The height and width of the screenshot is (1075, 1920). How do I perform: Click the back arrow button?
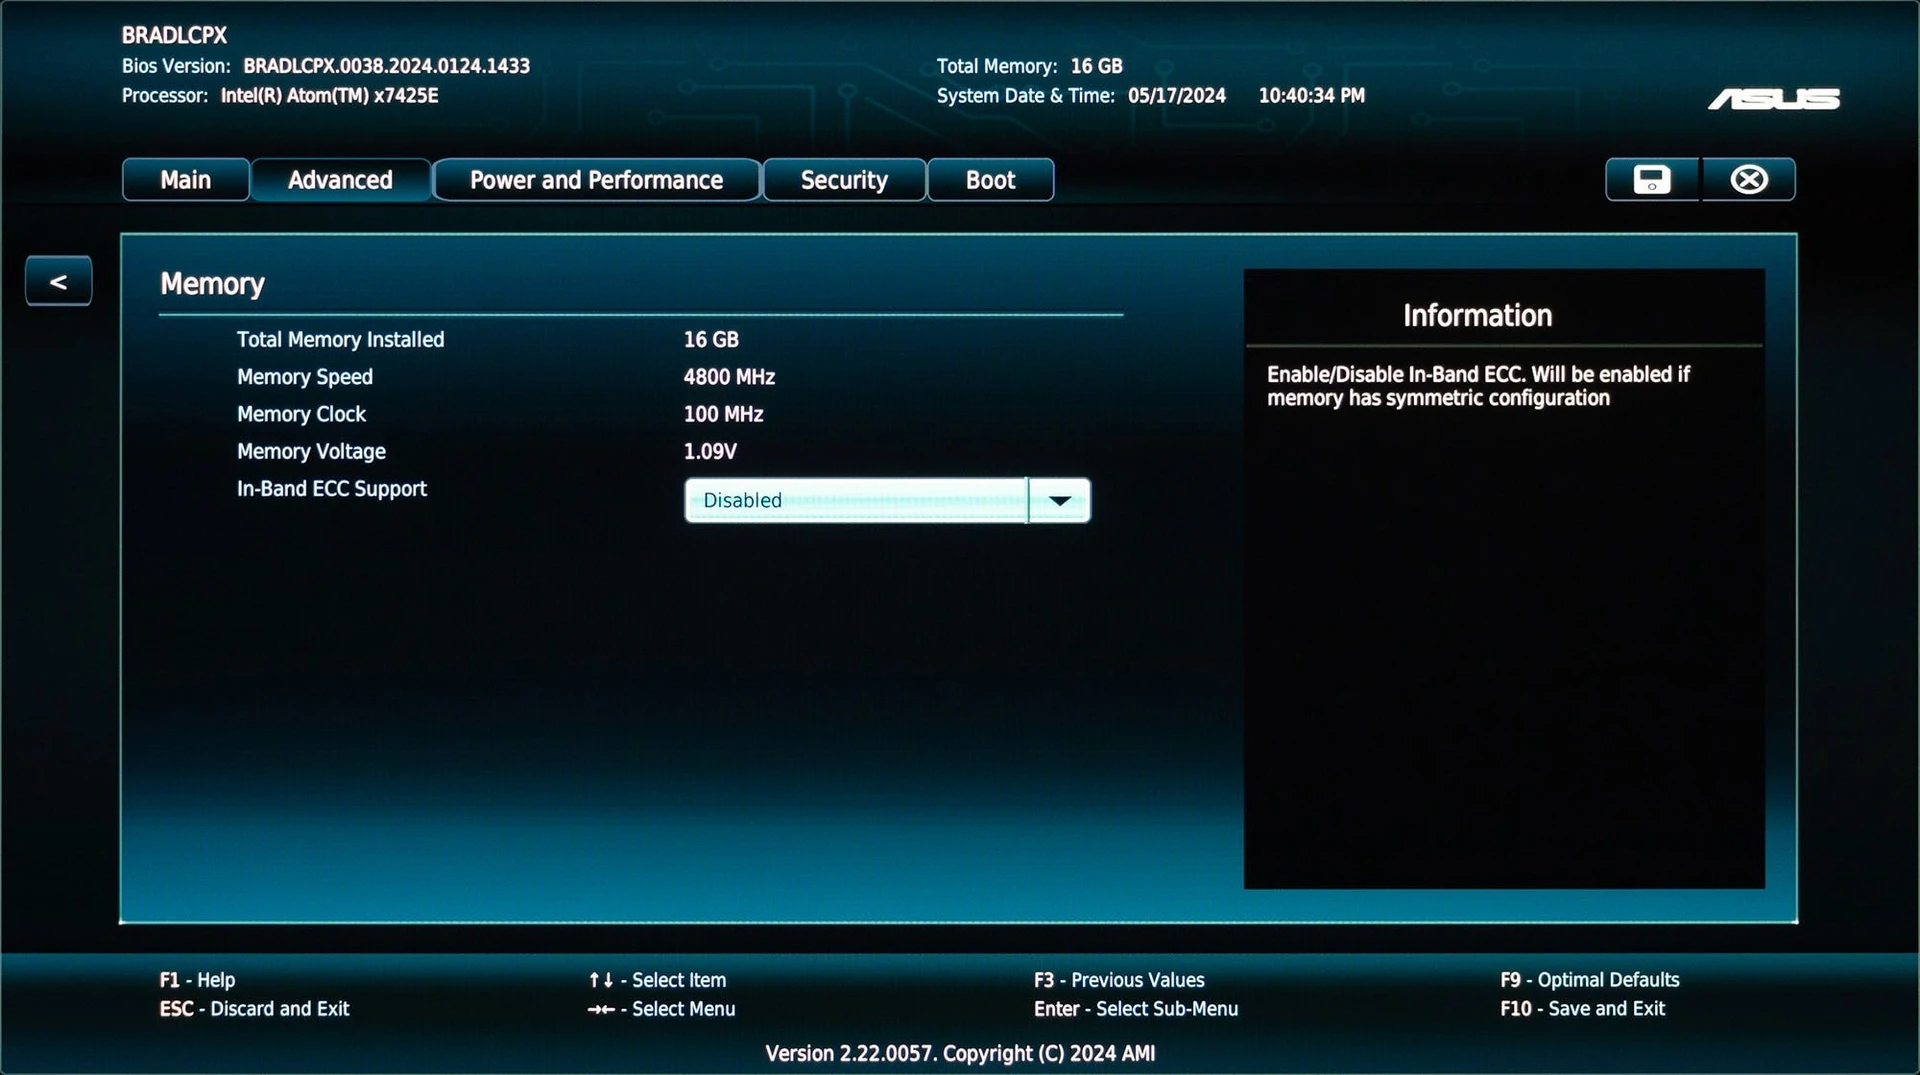click(x=59, y=281)
